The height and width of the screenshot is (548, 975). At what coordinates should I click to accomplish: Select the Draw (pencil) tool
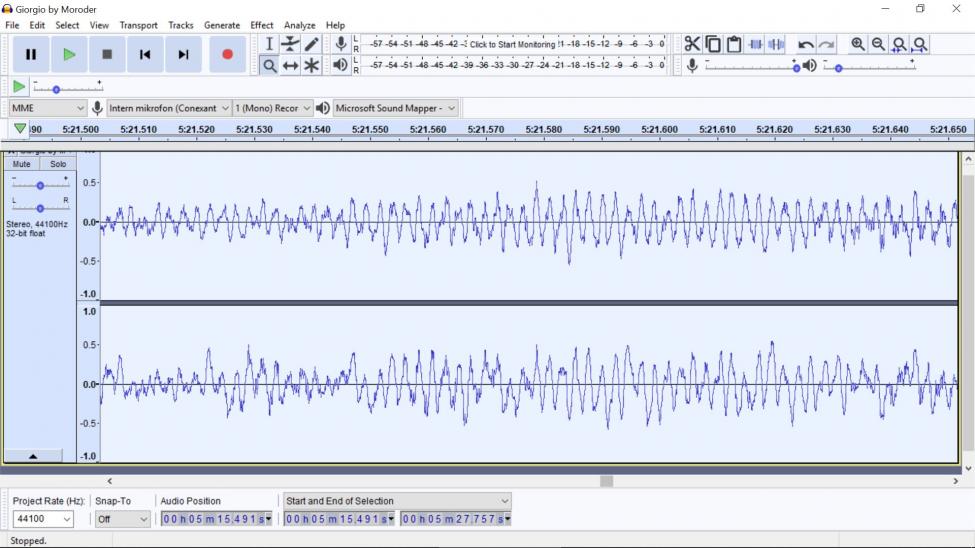click(312, 44)
